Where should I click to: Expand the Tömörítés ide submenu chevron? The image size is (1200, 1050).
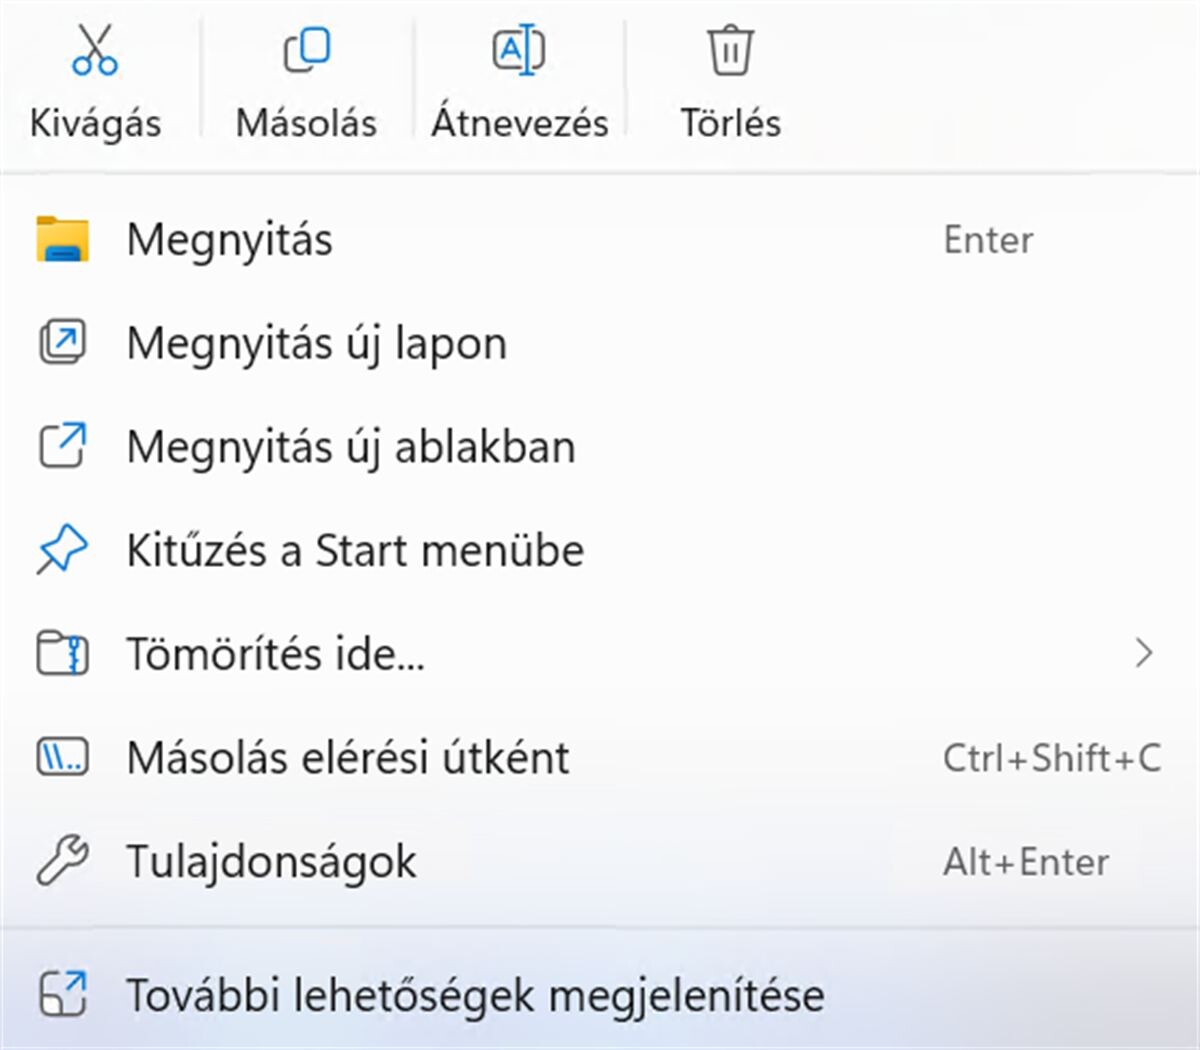pyautogui.click(x=1146, y=654)
